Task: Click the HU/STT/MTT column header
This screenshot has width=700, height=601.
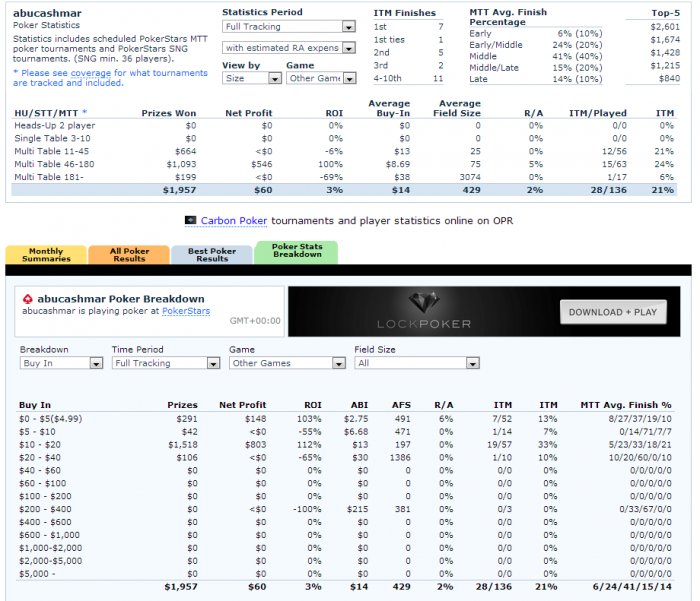Action: coord(50,113)
